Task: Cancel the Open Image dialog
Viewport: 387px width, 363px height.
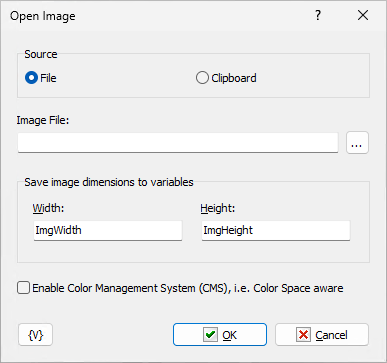Action: [x=322, y=335]
